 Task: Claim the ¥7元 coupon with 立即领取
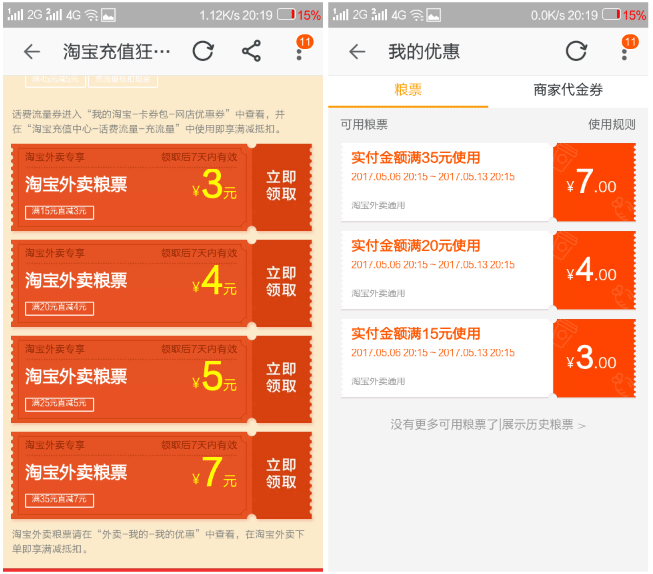click(282, 474)
